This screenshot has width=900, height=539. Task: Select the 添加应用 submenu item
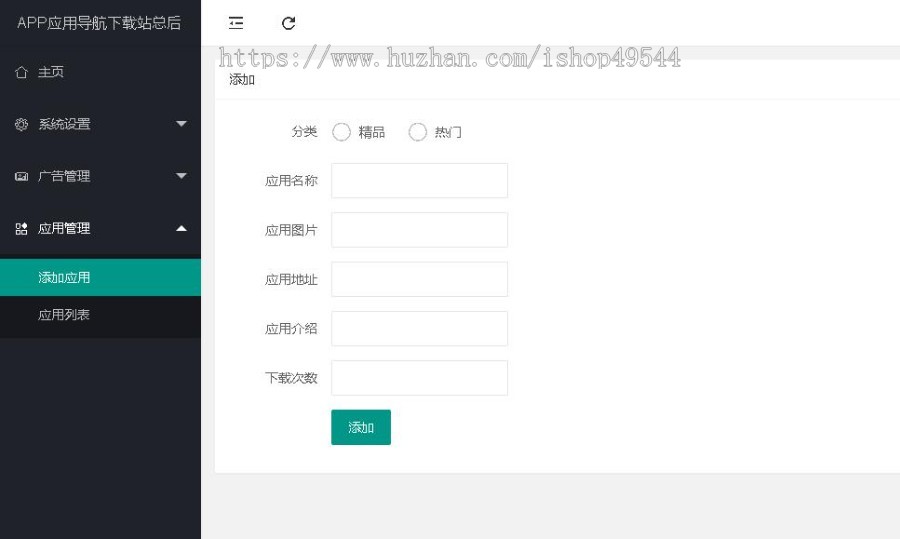[100, 277]
